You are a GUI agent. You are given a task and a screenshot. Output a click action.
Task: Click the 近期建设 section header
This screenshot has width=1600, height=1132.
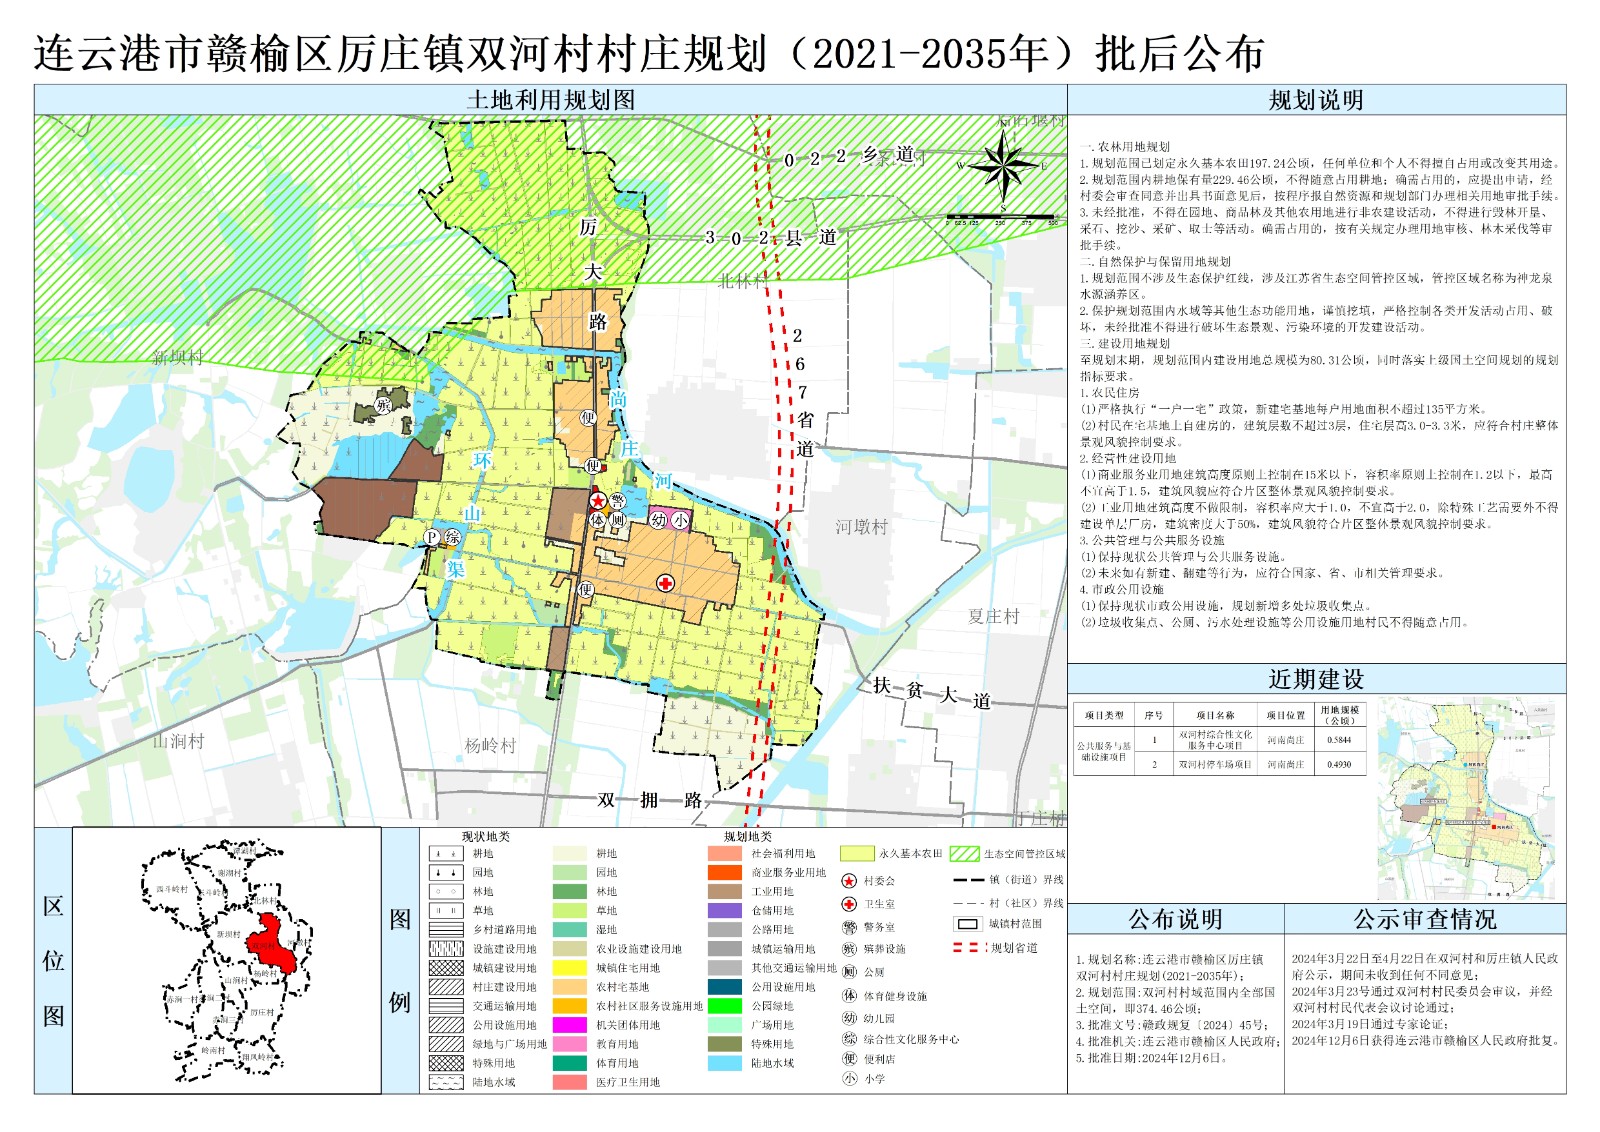click(1316, 679)
